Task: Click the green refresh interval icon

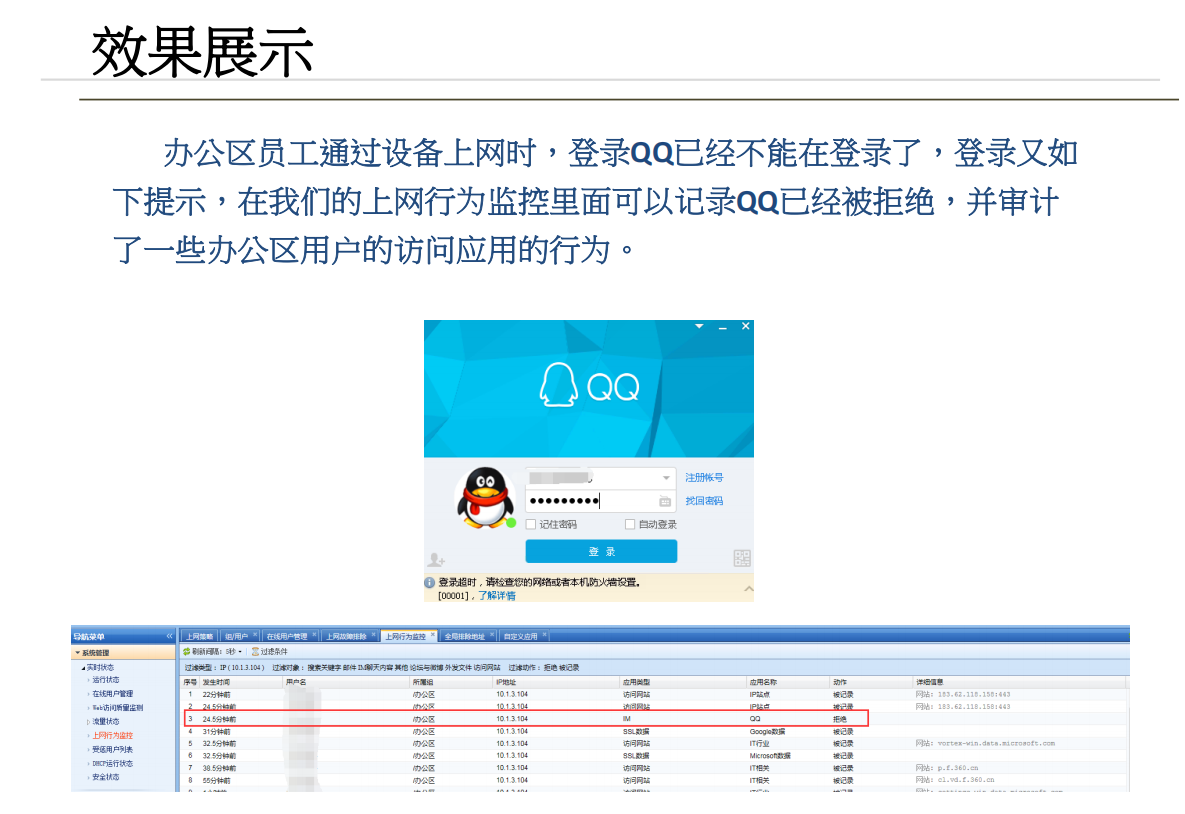Action: pyautogui.click(x=187, y=652)
